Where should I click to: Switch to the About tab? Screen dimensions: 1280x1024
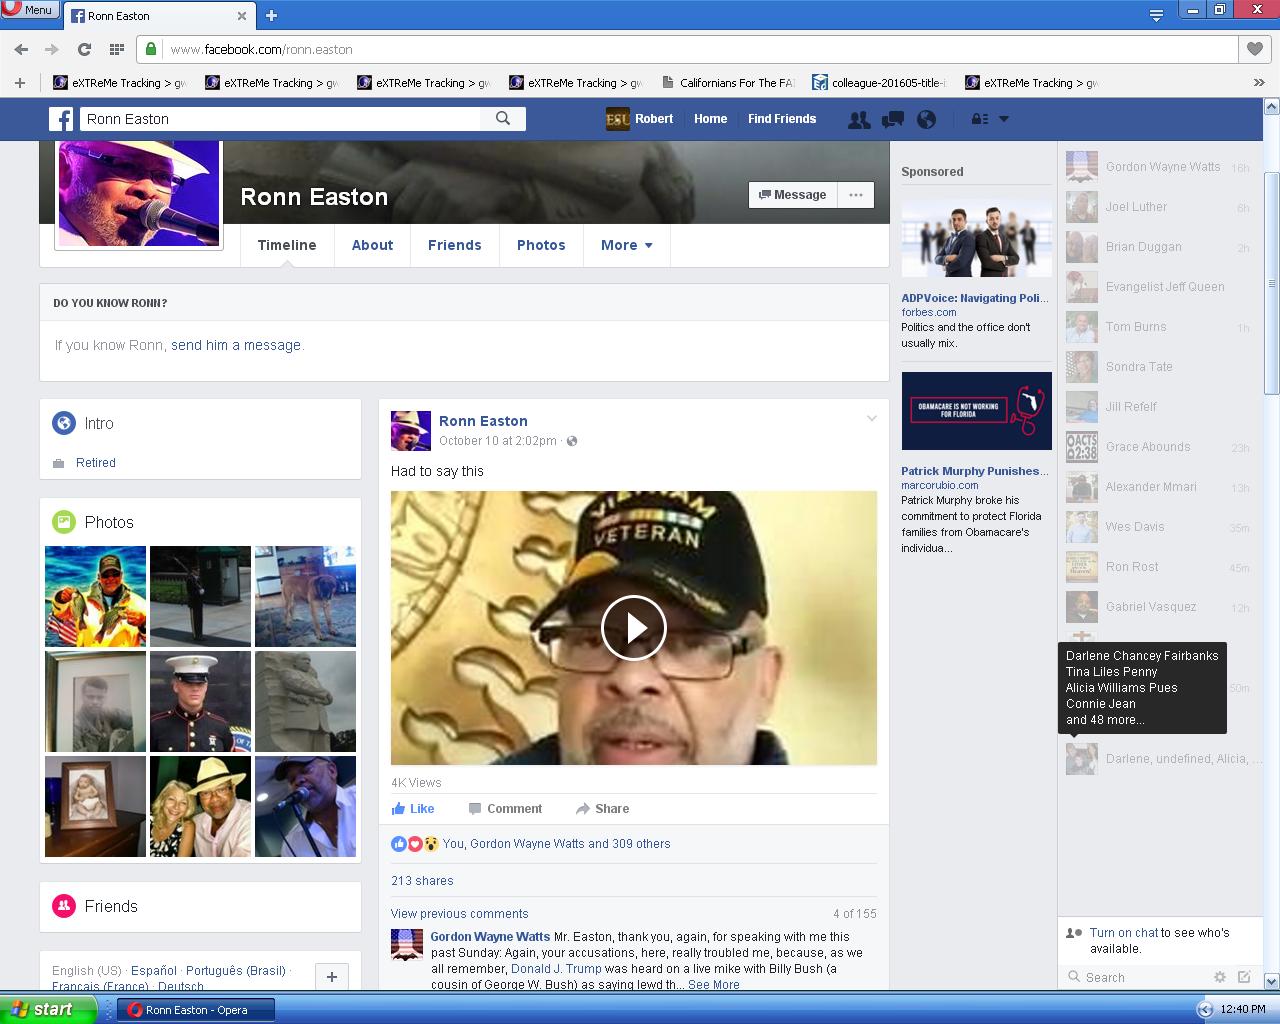[x=372, y=245]
